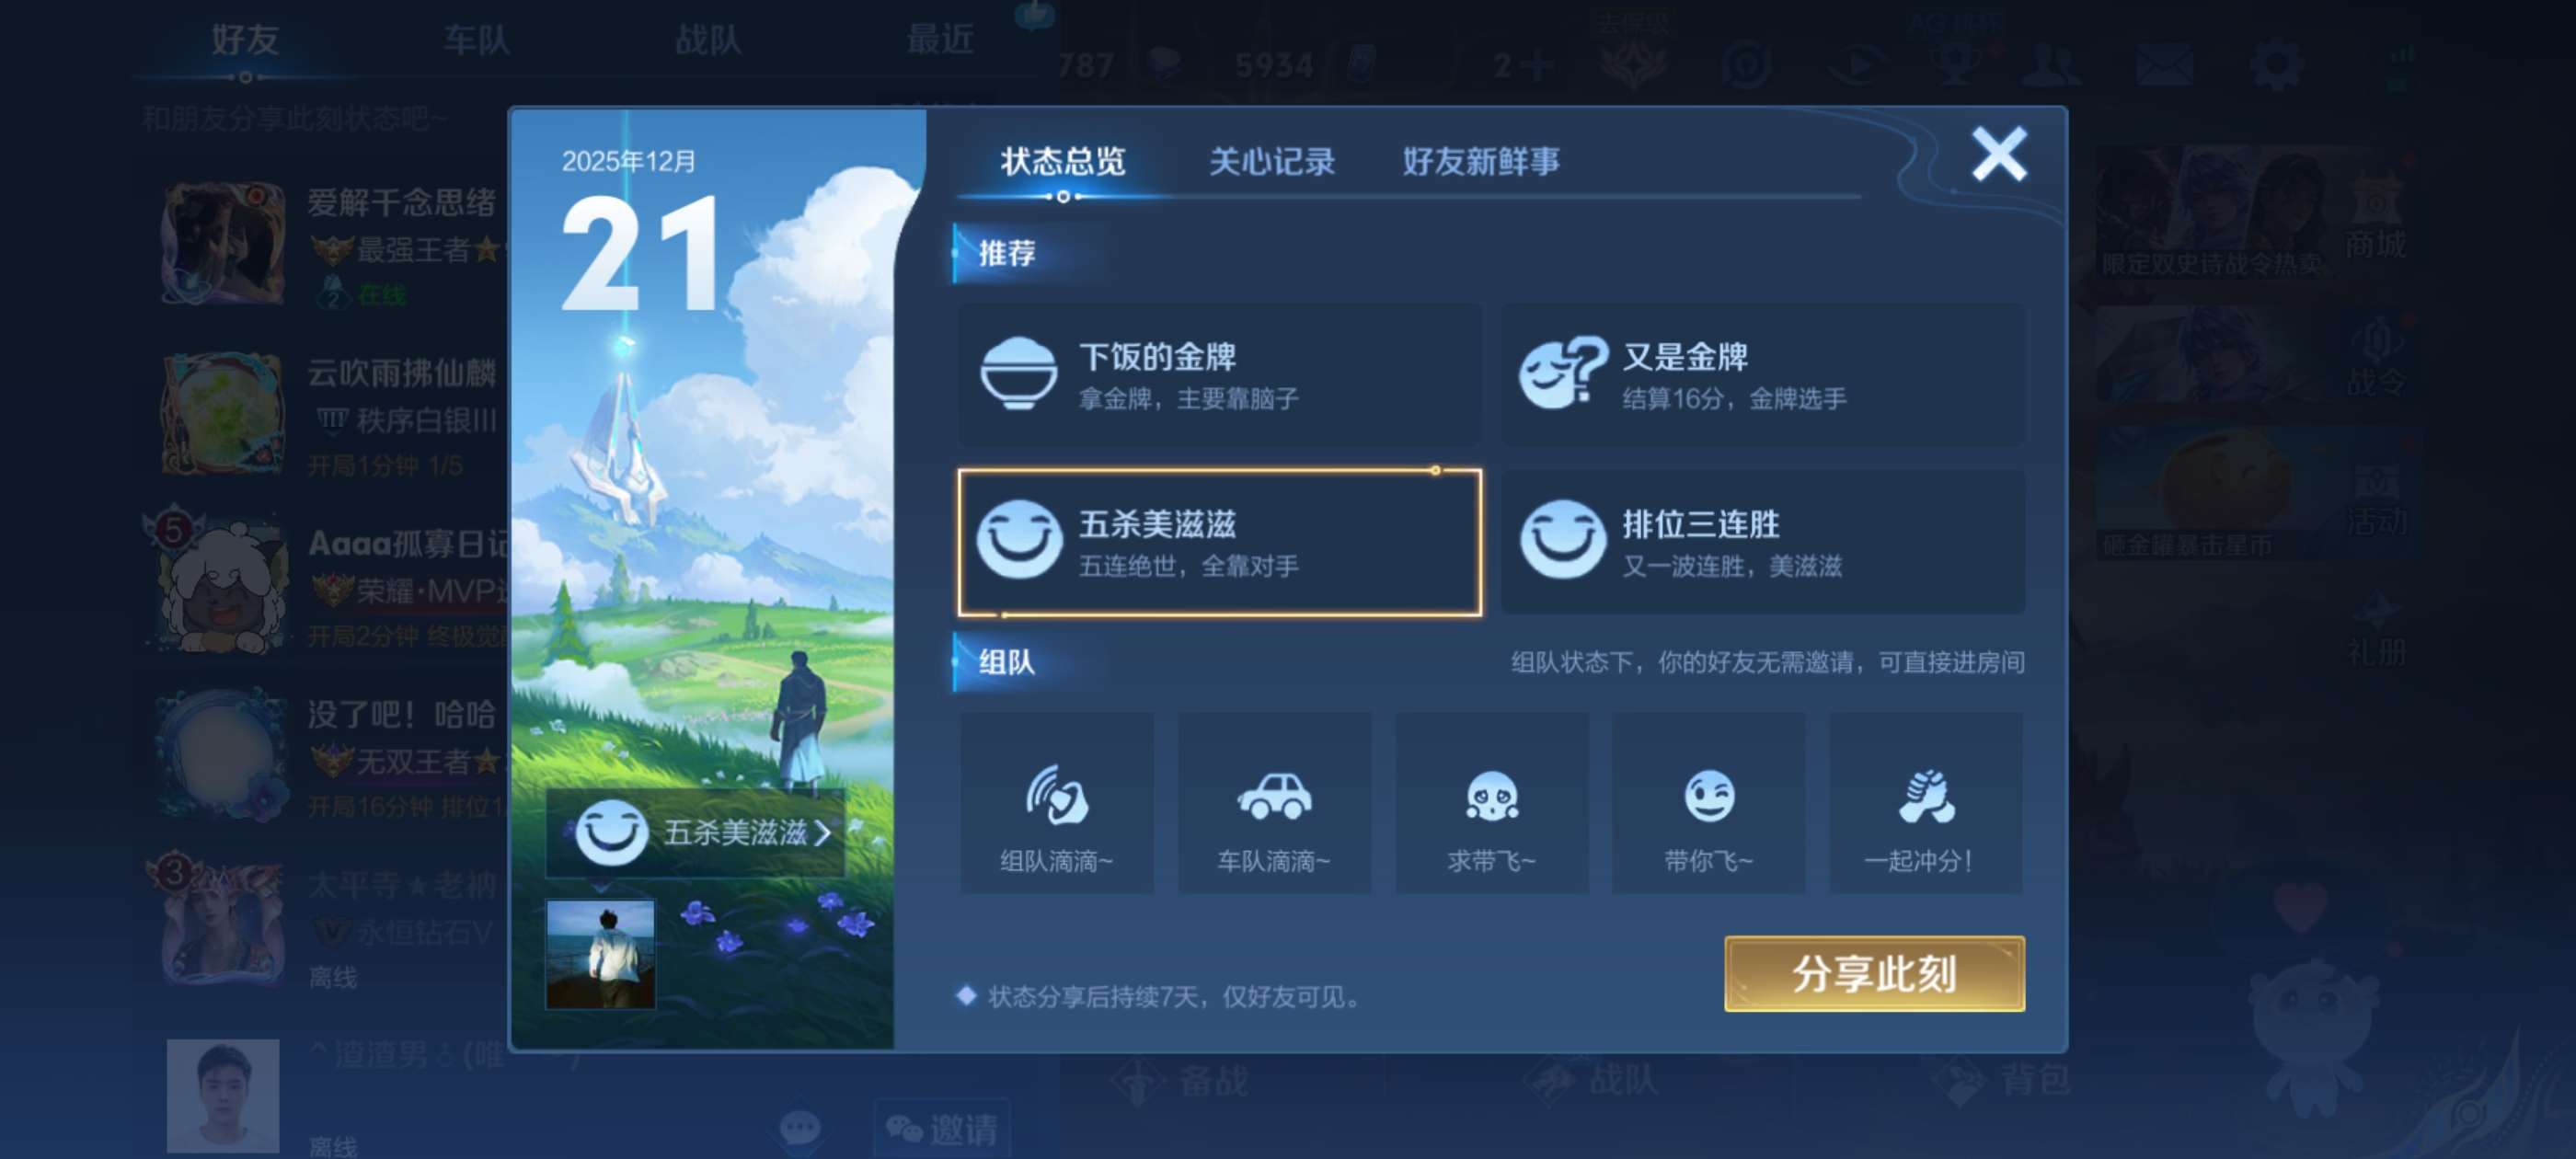2576x1159 pixels.
Task: Pick the 又是金牌 question face status
Action: (x=1762, y=375)
